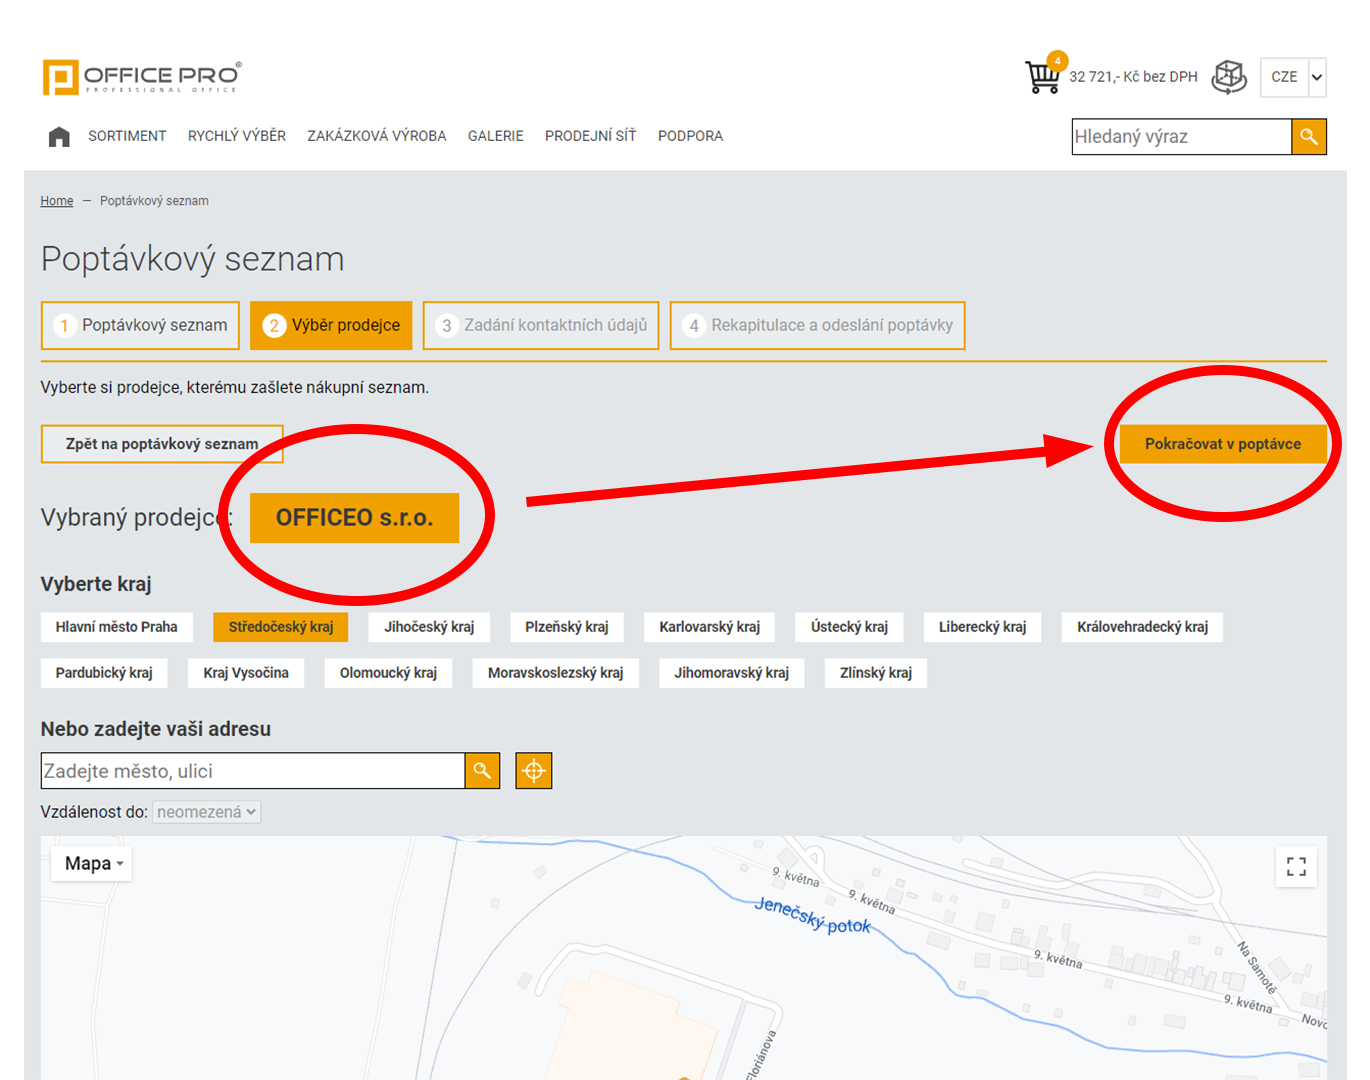Select Hlavní město Praha region
Screen dimensions: 1370x1080
pos(117,627)
